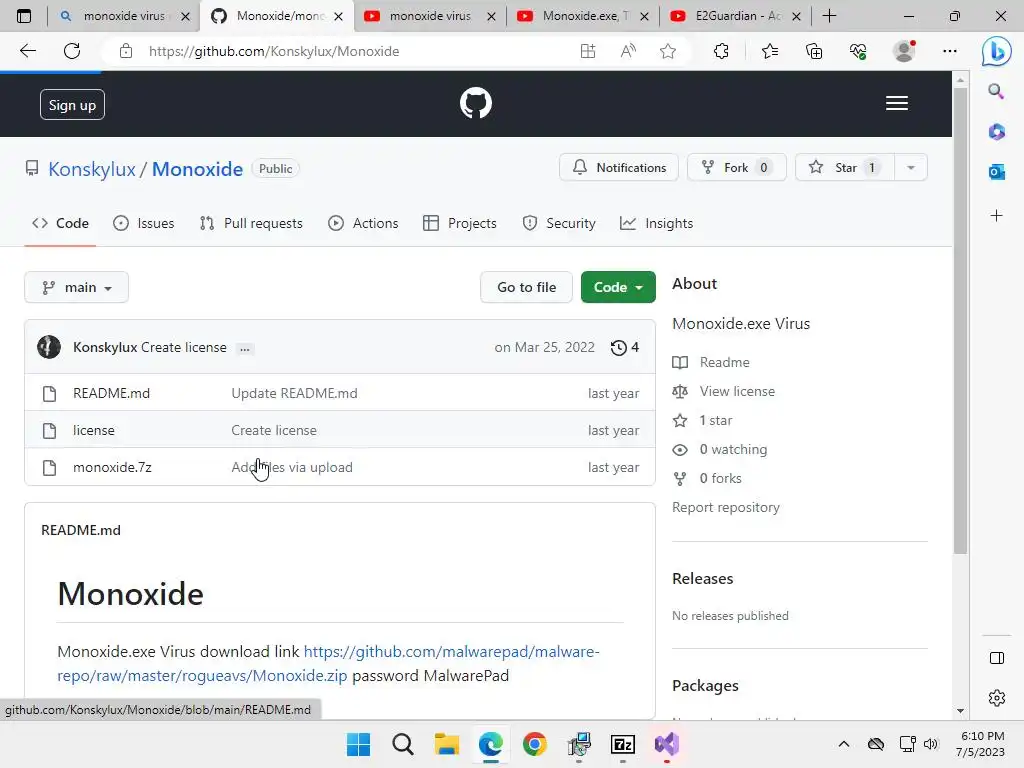Screen dimensions: 1024x768
Task: Open Browser essentials heart icon
Action: tap(858, 51)
